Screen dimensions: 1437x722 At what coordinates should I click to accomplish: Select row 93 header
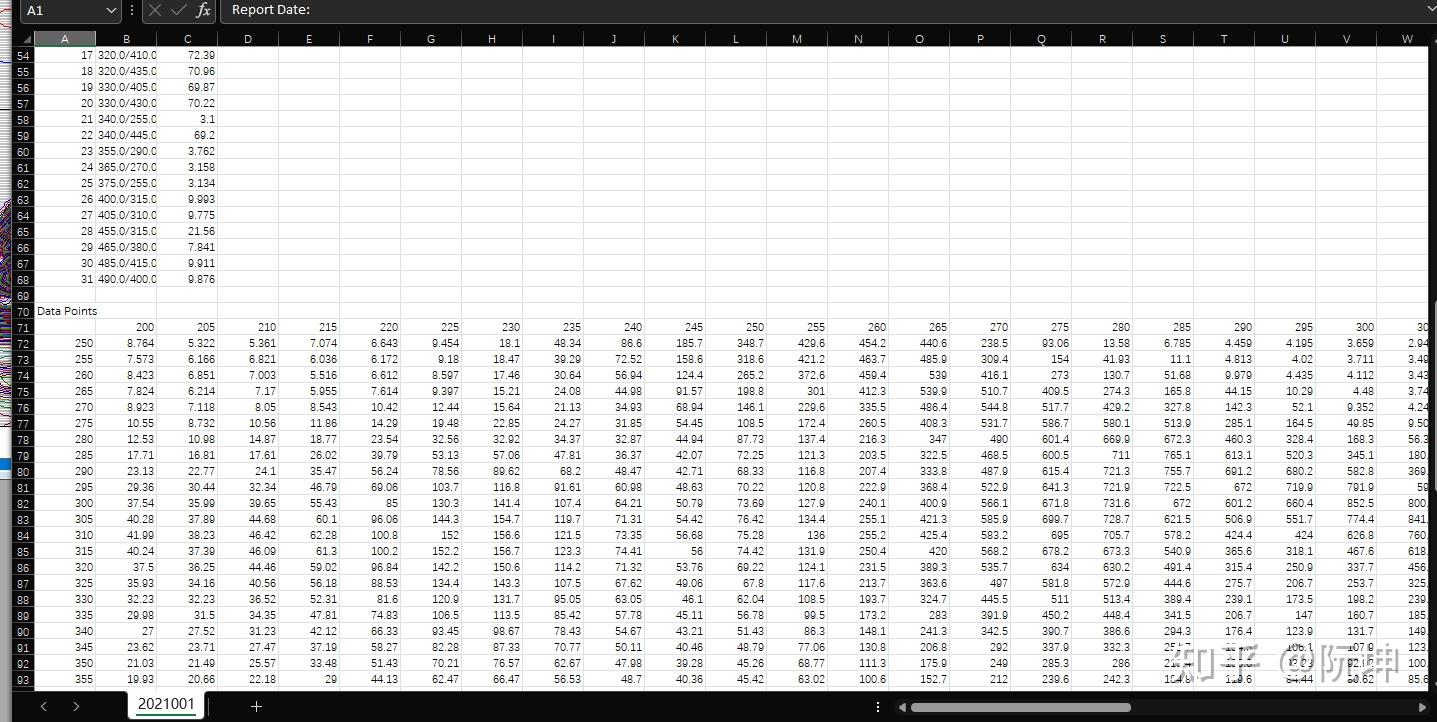[23, 679]
